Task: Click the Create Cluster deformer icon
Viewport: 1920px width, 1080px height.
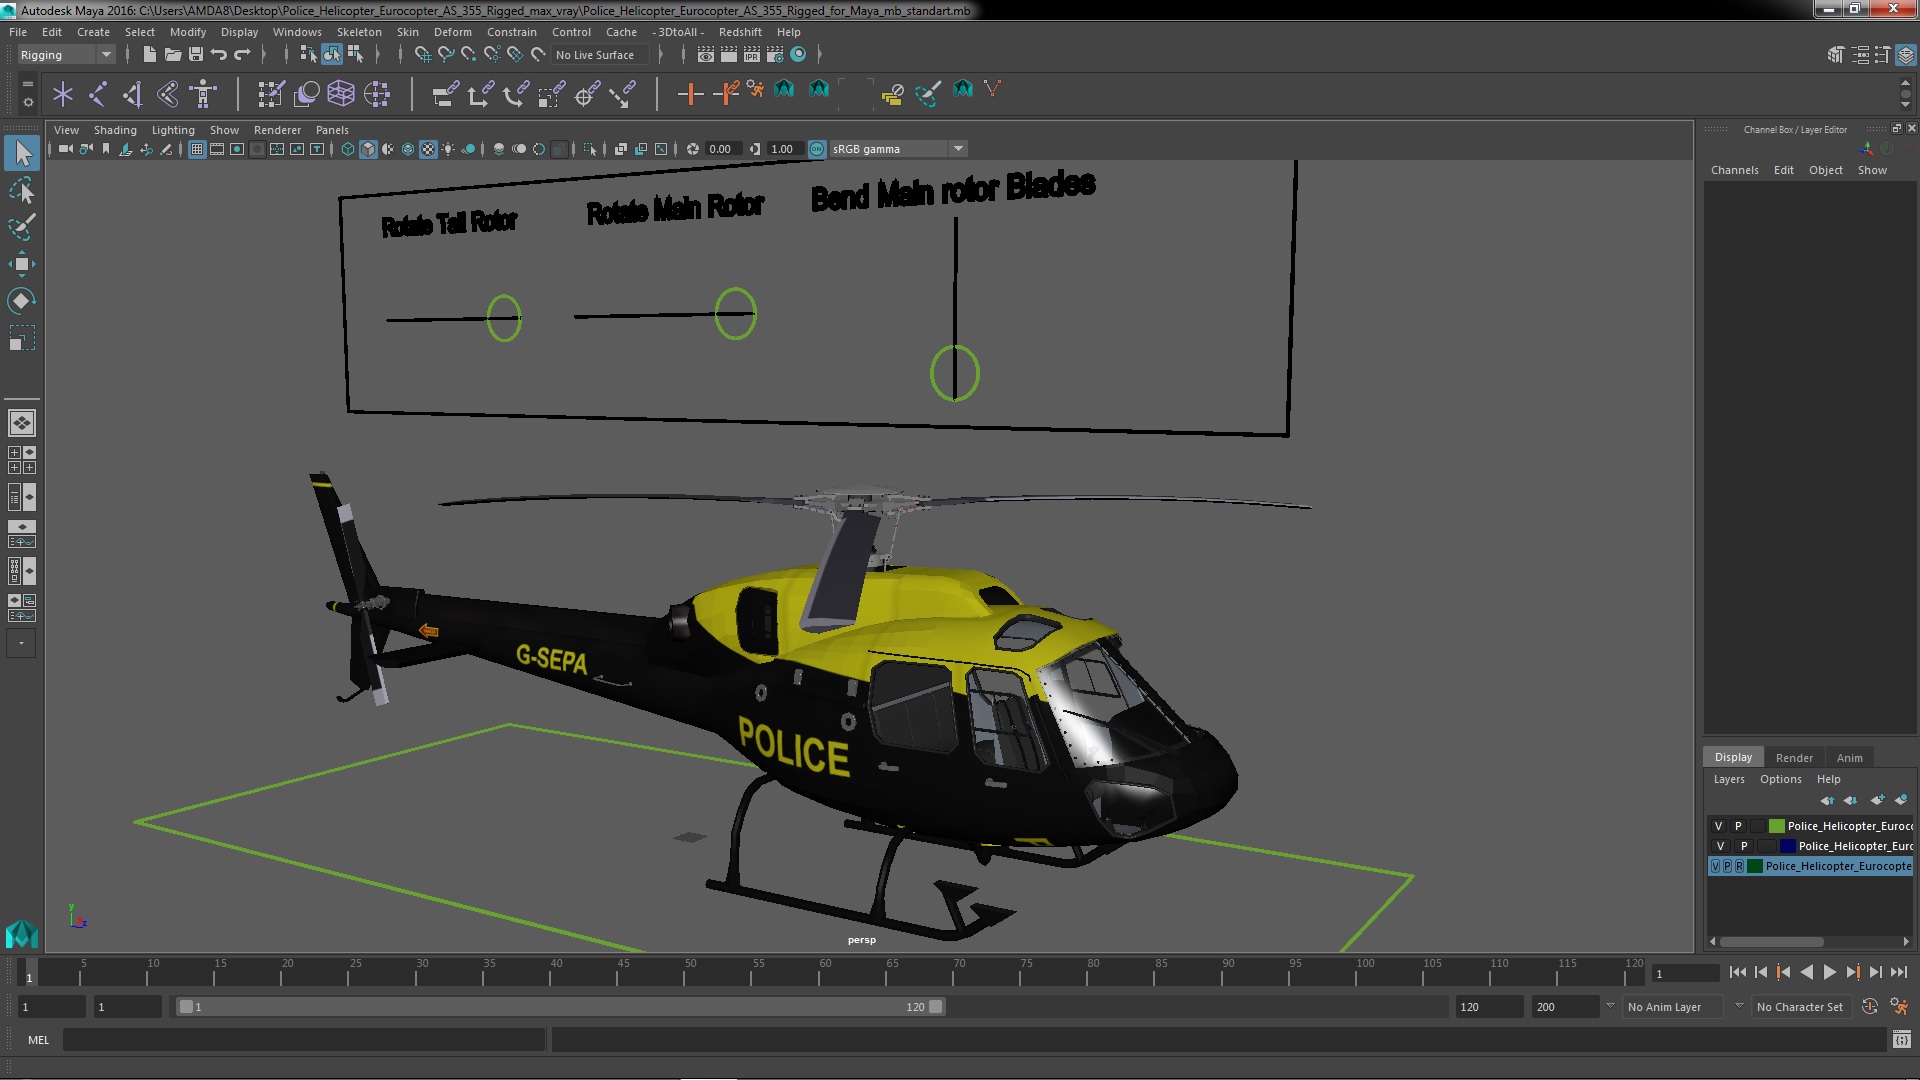Action: (377, 95)
